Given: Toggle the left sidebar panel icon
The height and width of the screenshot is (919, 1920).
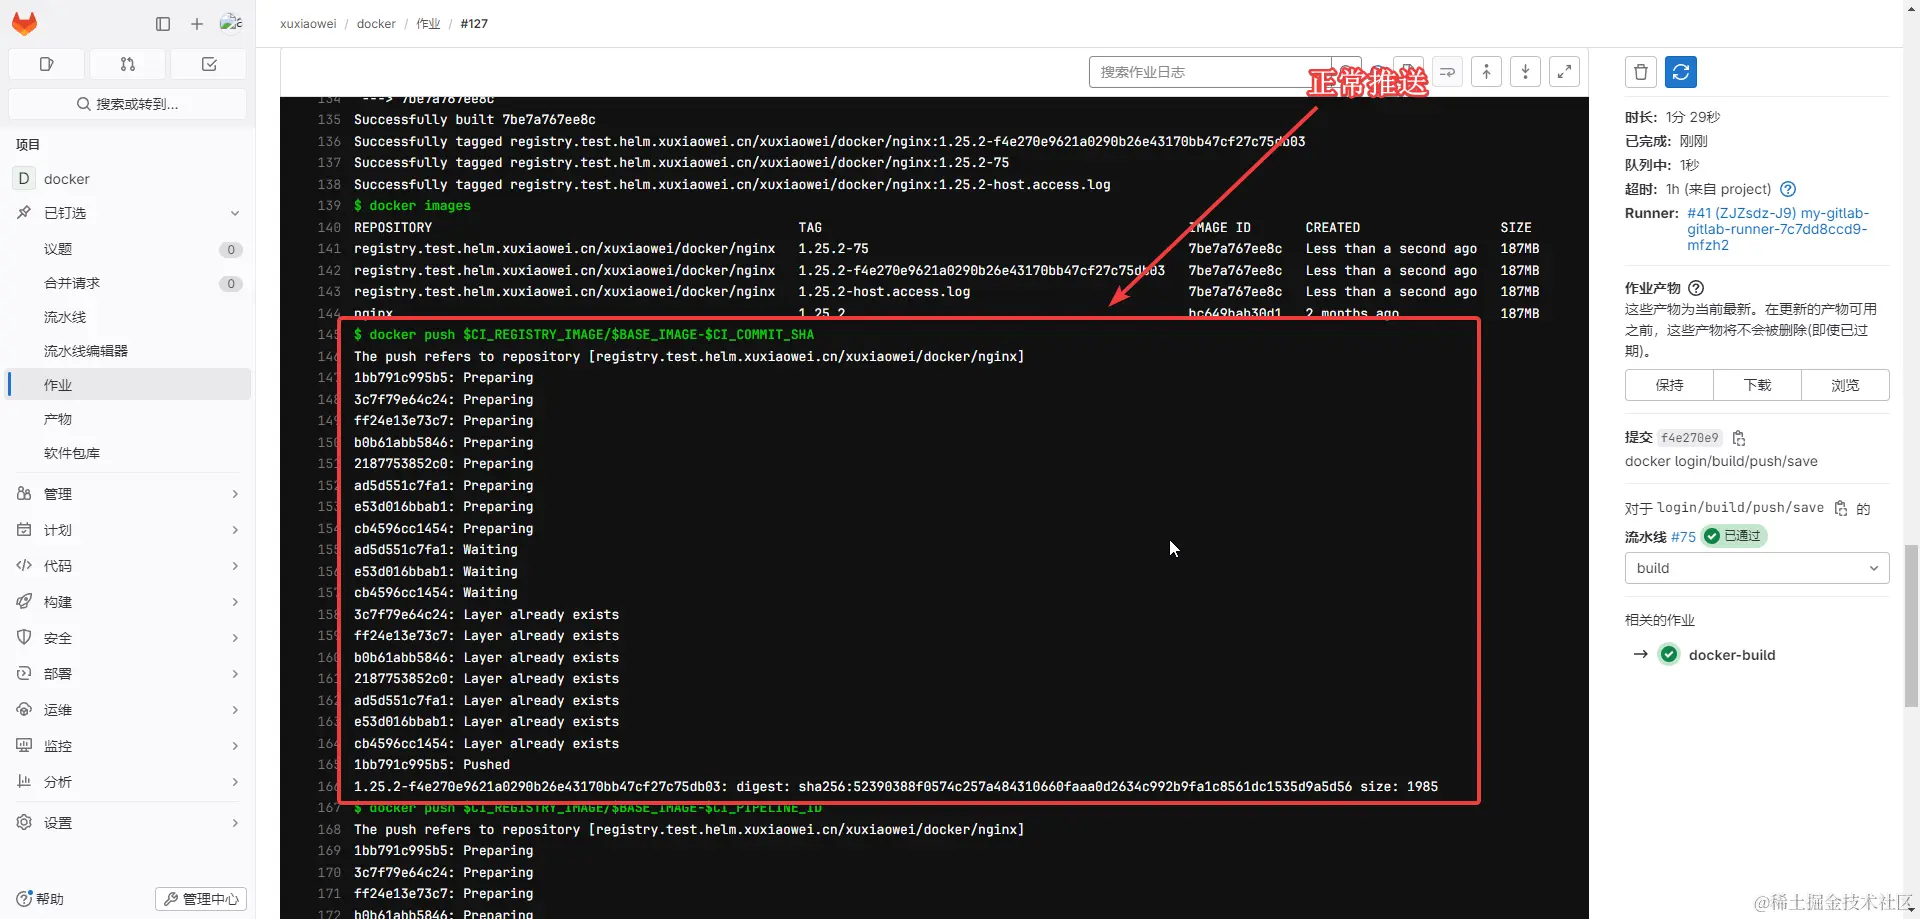Looking at the screenshot, I should click(x=163, y=24).
